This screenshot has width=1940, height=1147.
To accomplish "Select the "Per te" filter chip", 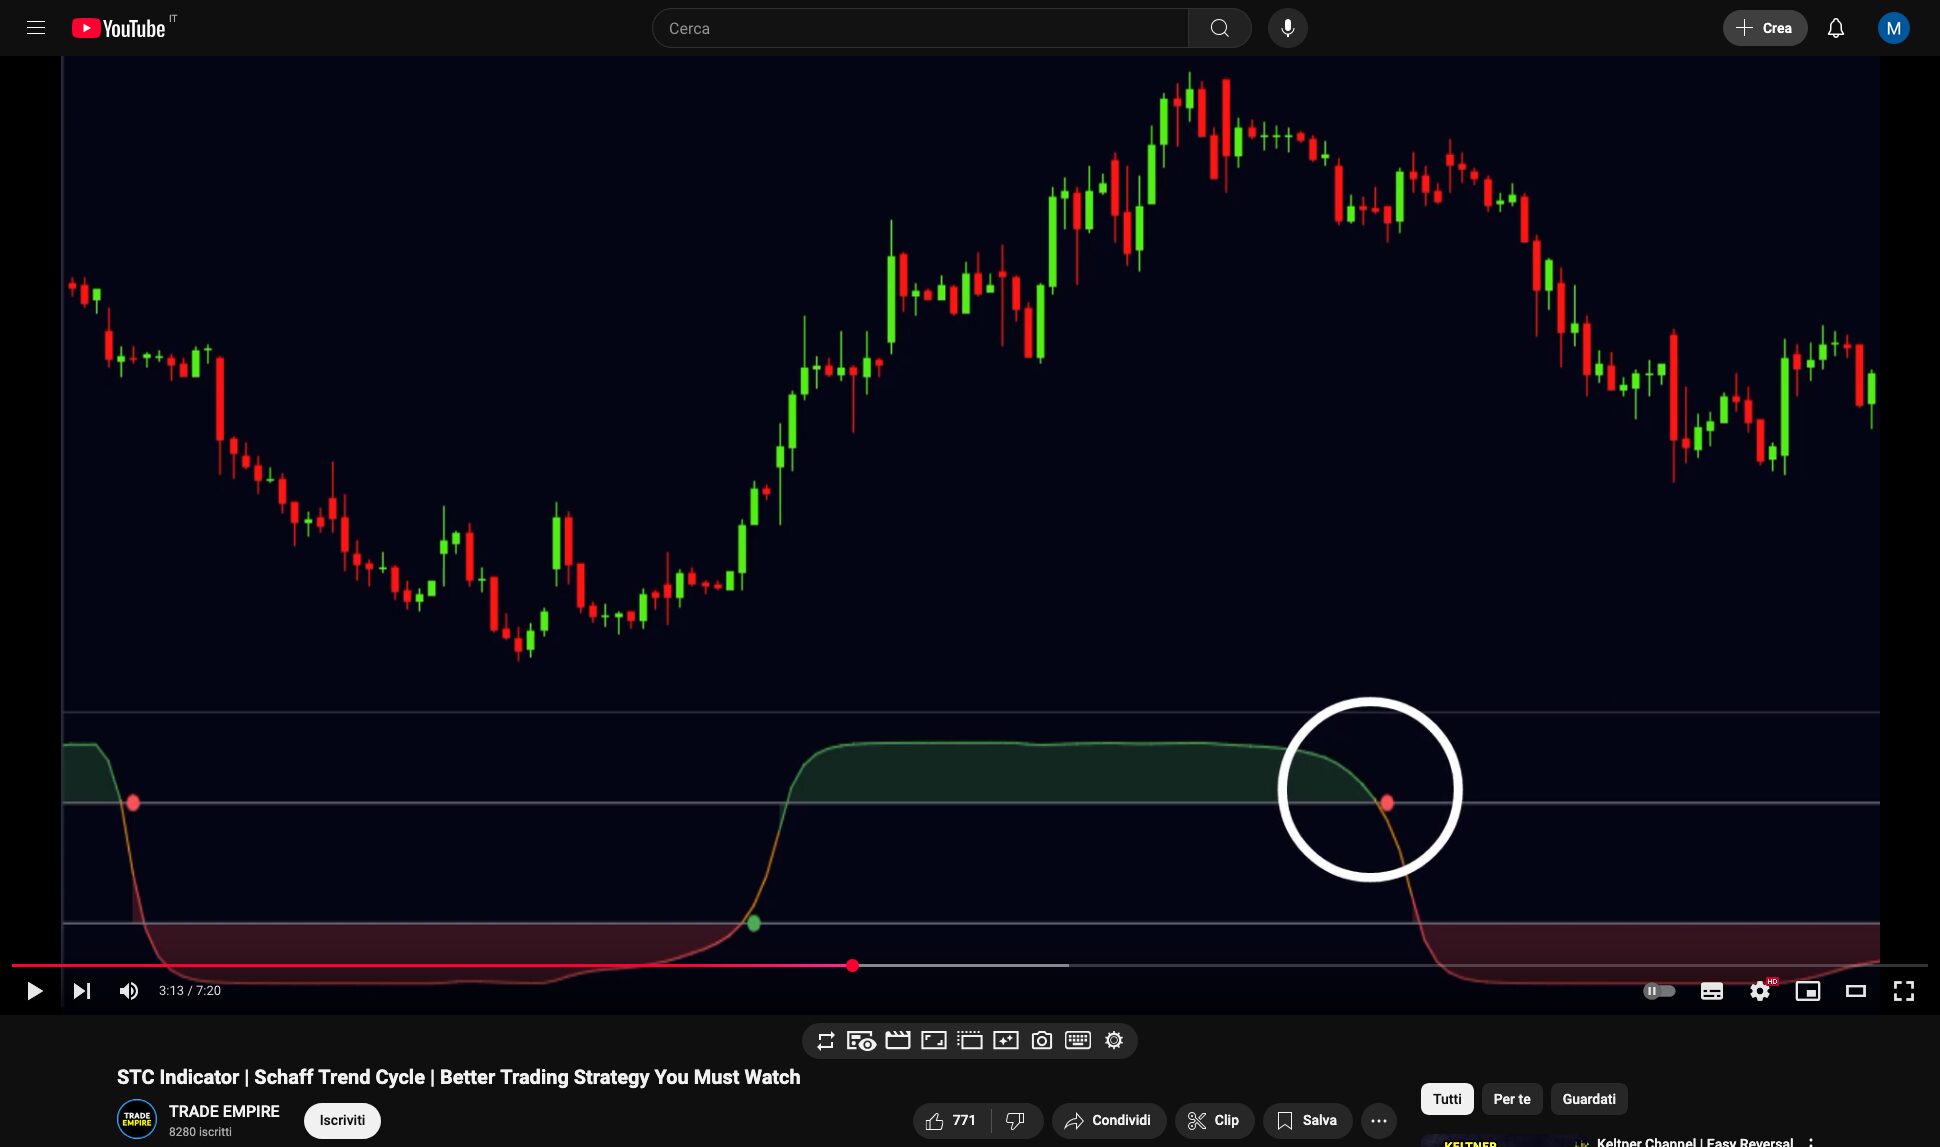I will point(1511,1099).
